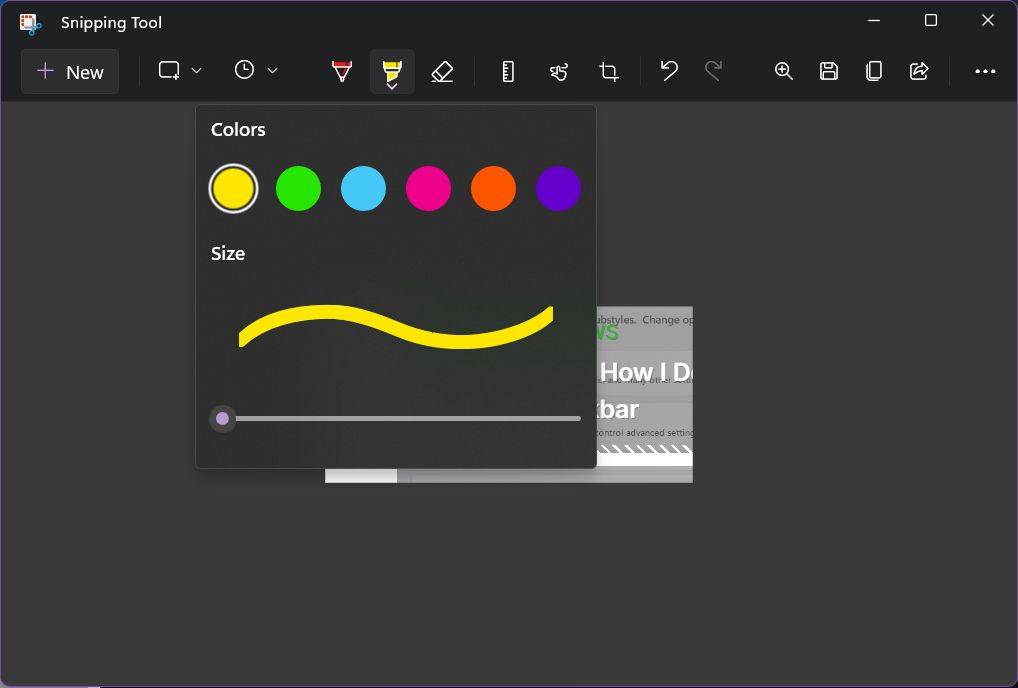Share the snip
Screen dimensions: 1018x688
point(919,71)
